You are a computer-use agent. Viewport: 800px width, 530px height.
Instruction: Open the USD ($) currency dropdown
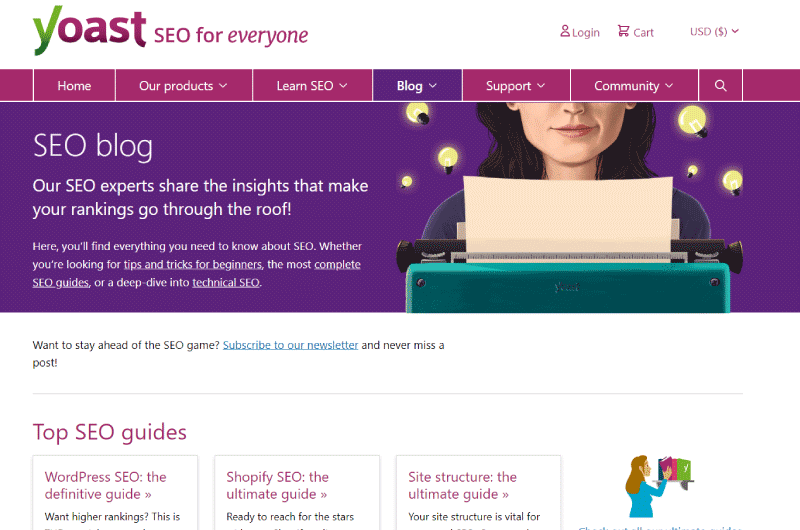coord(714,32)
